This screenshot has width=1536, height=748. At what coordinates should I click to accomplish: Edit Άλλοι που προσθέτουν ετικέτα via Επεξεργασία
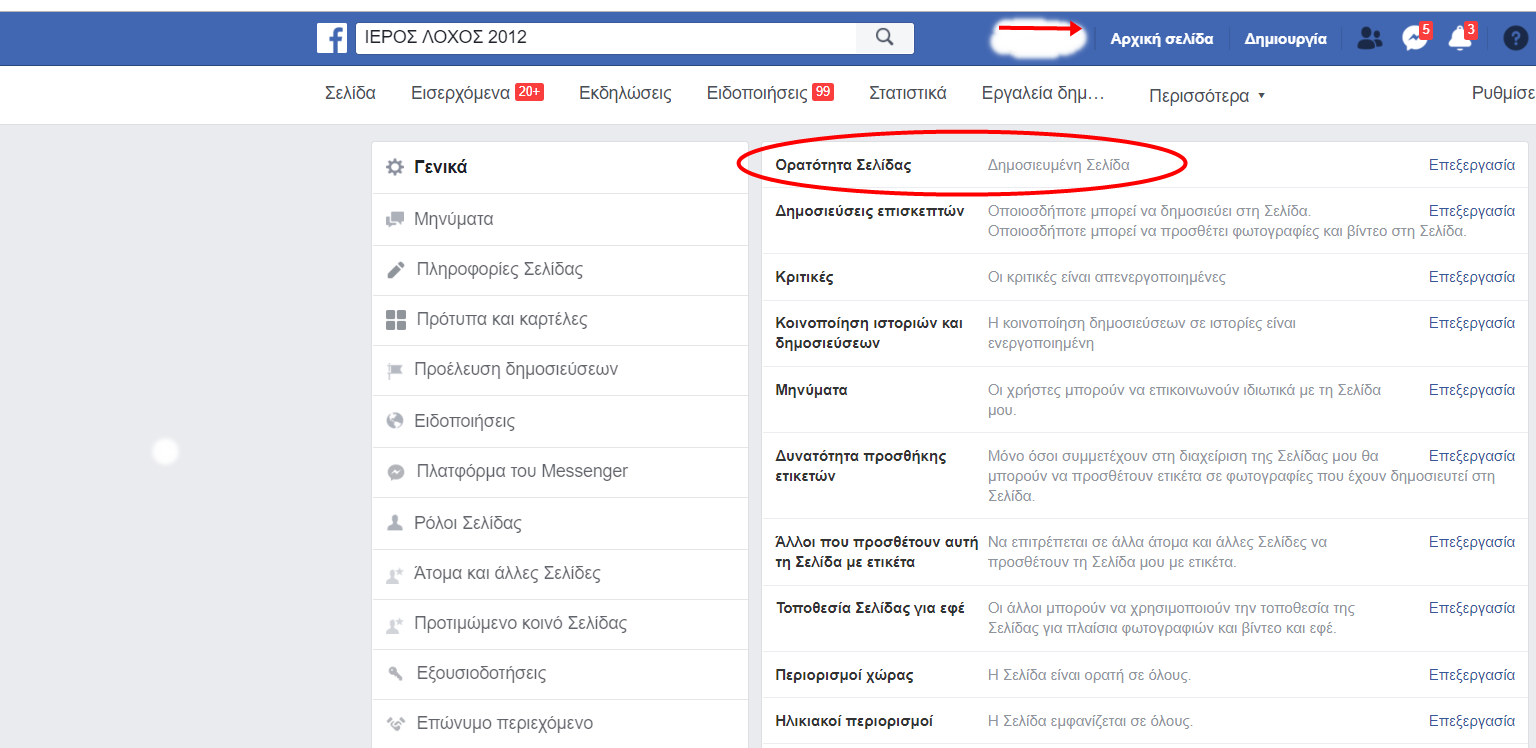(x=1472, y=542)
